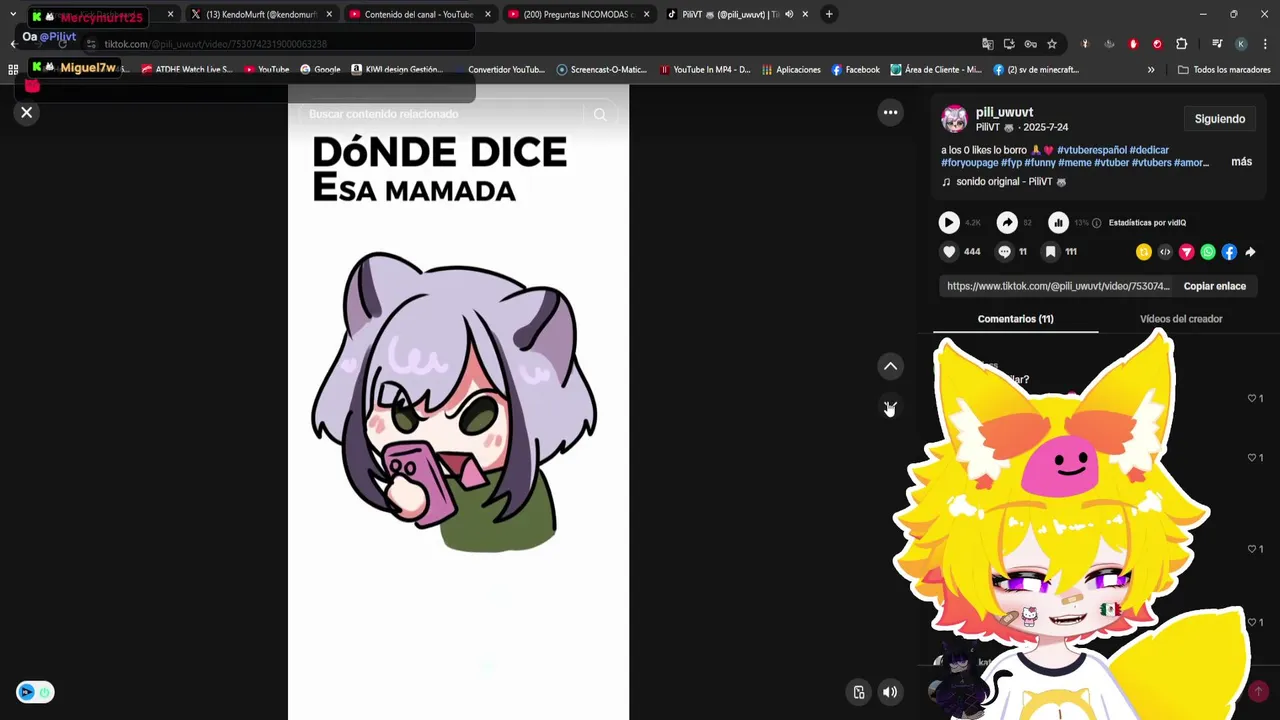
Task: Click the yellow repost icon
Action: 1144,252
